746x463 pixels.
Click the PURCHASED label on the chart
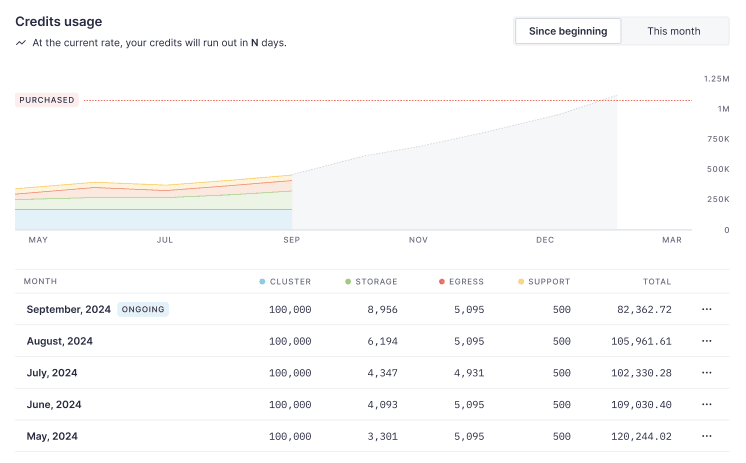click(47, 100)
